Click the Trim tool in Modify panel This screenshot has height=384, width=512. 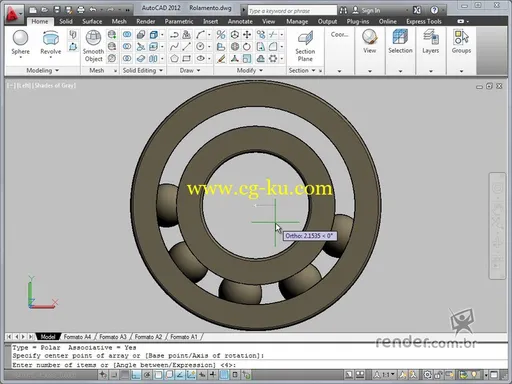273,34
